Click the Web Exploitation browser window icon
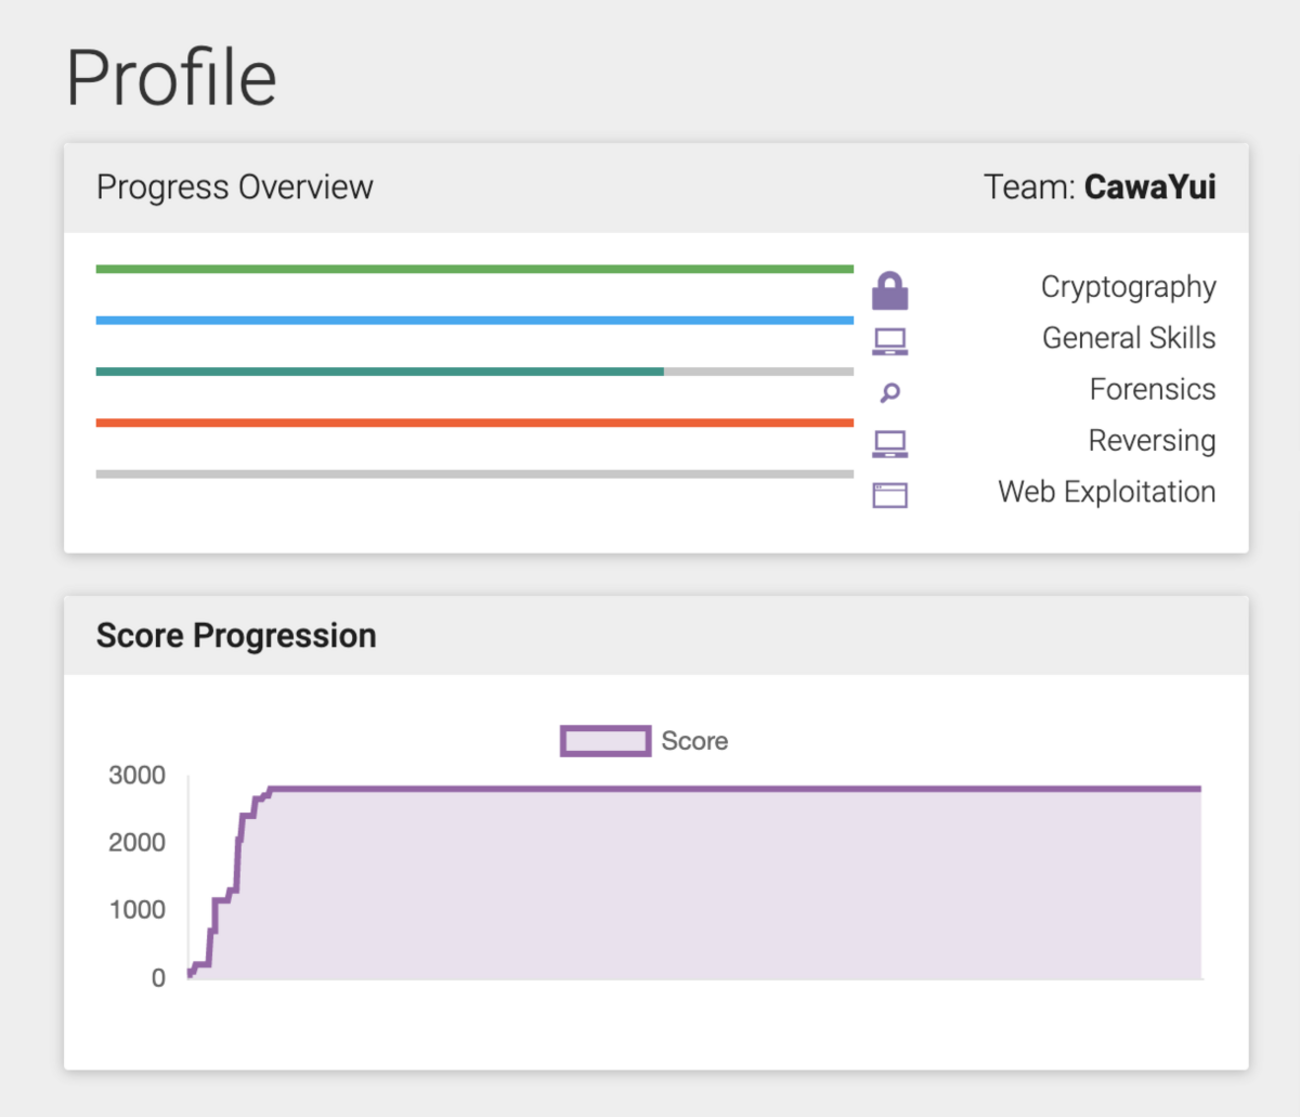 (889, 495)
